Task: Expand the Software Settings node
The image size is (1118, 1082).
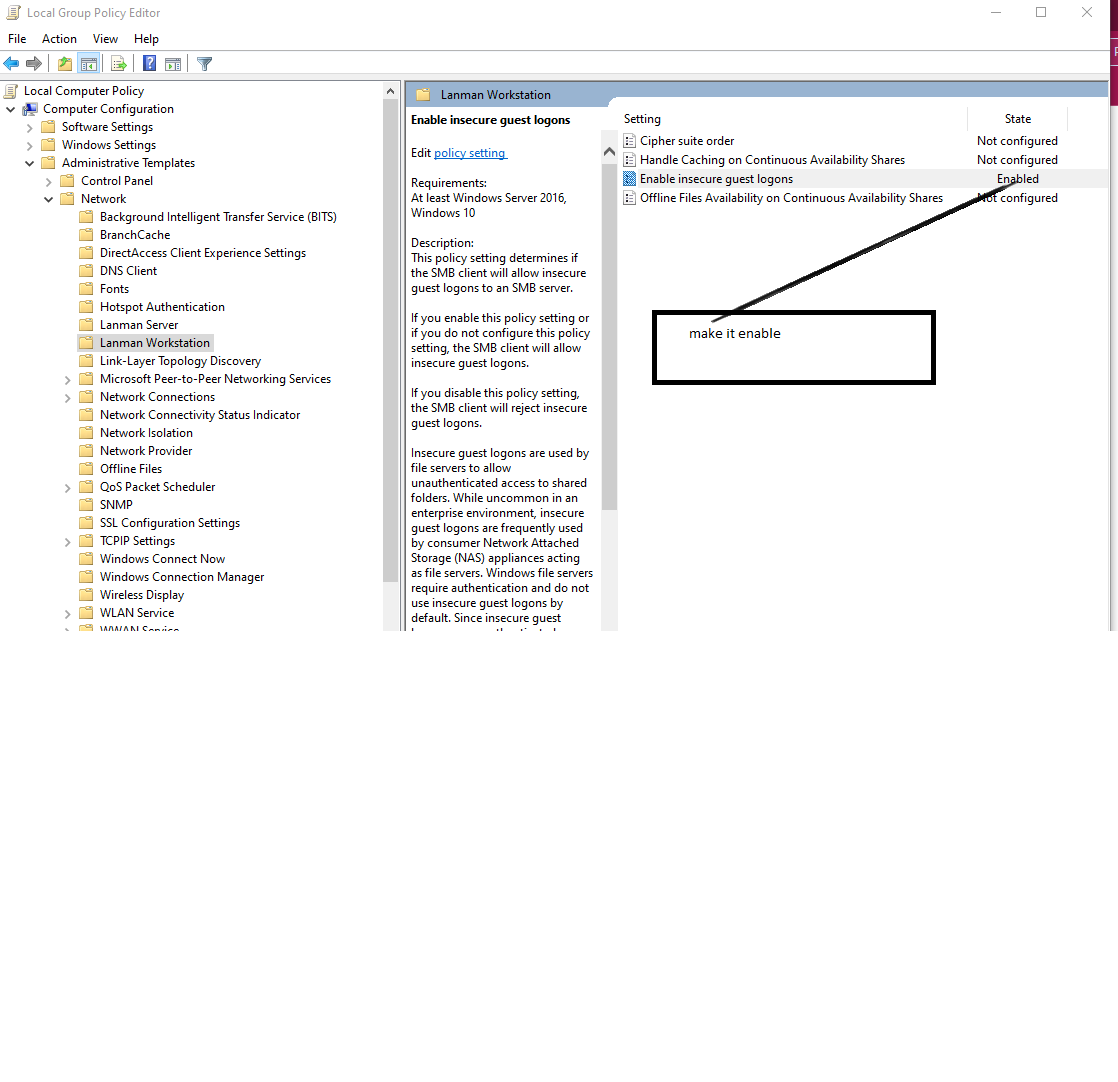Action: (29, 128)
